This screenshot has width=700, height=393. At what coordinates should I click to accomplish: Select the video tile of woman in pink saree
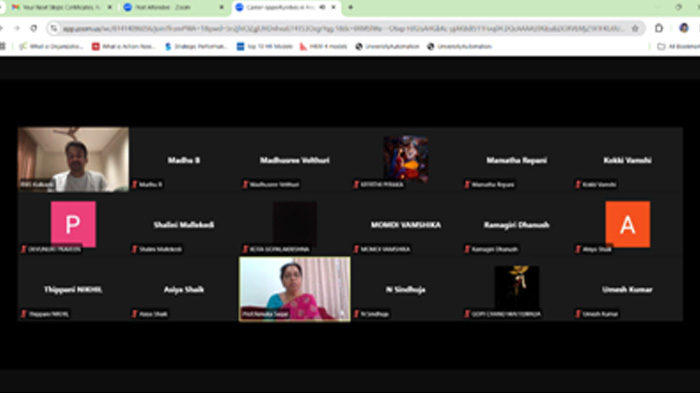pyautogui.click(x=295, y=289)
